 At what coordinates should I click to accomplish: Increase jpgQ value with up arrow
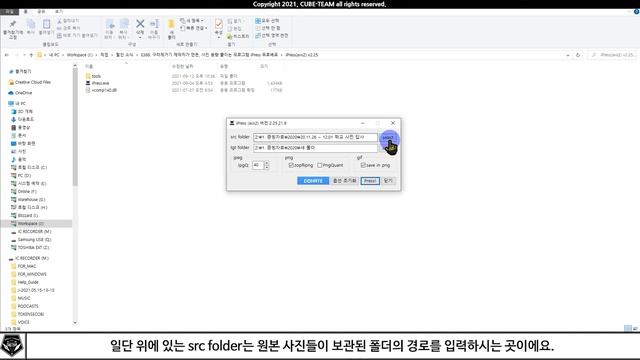tap(267, 163)
